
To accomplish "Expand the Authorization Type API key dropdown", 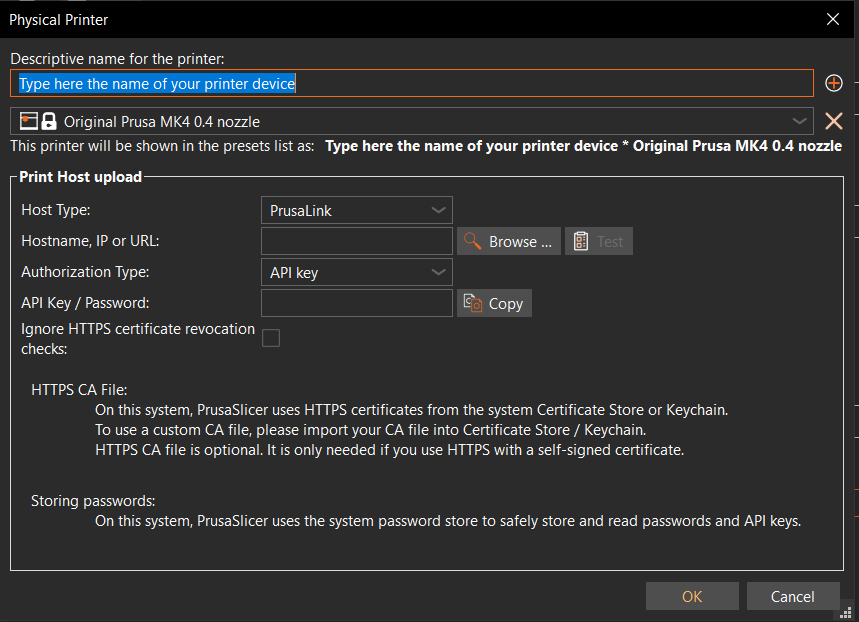I will tap(357, 272).
